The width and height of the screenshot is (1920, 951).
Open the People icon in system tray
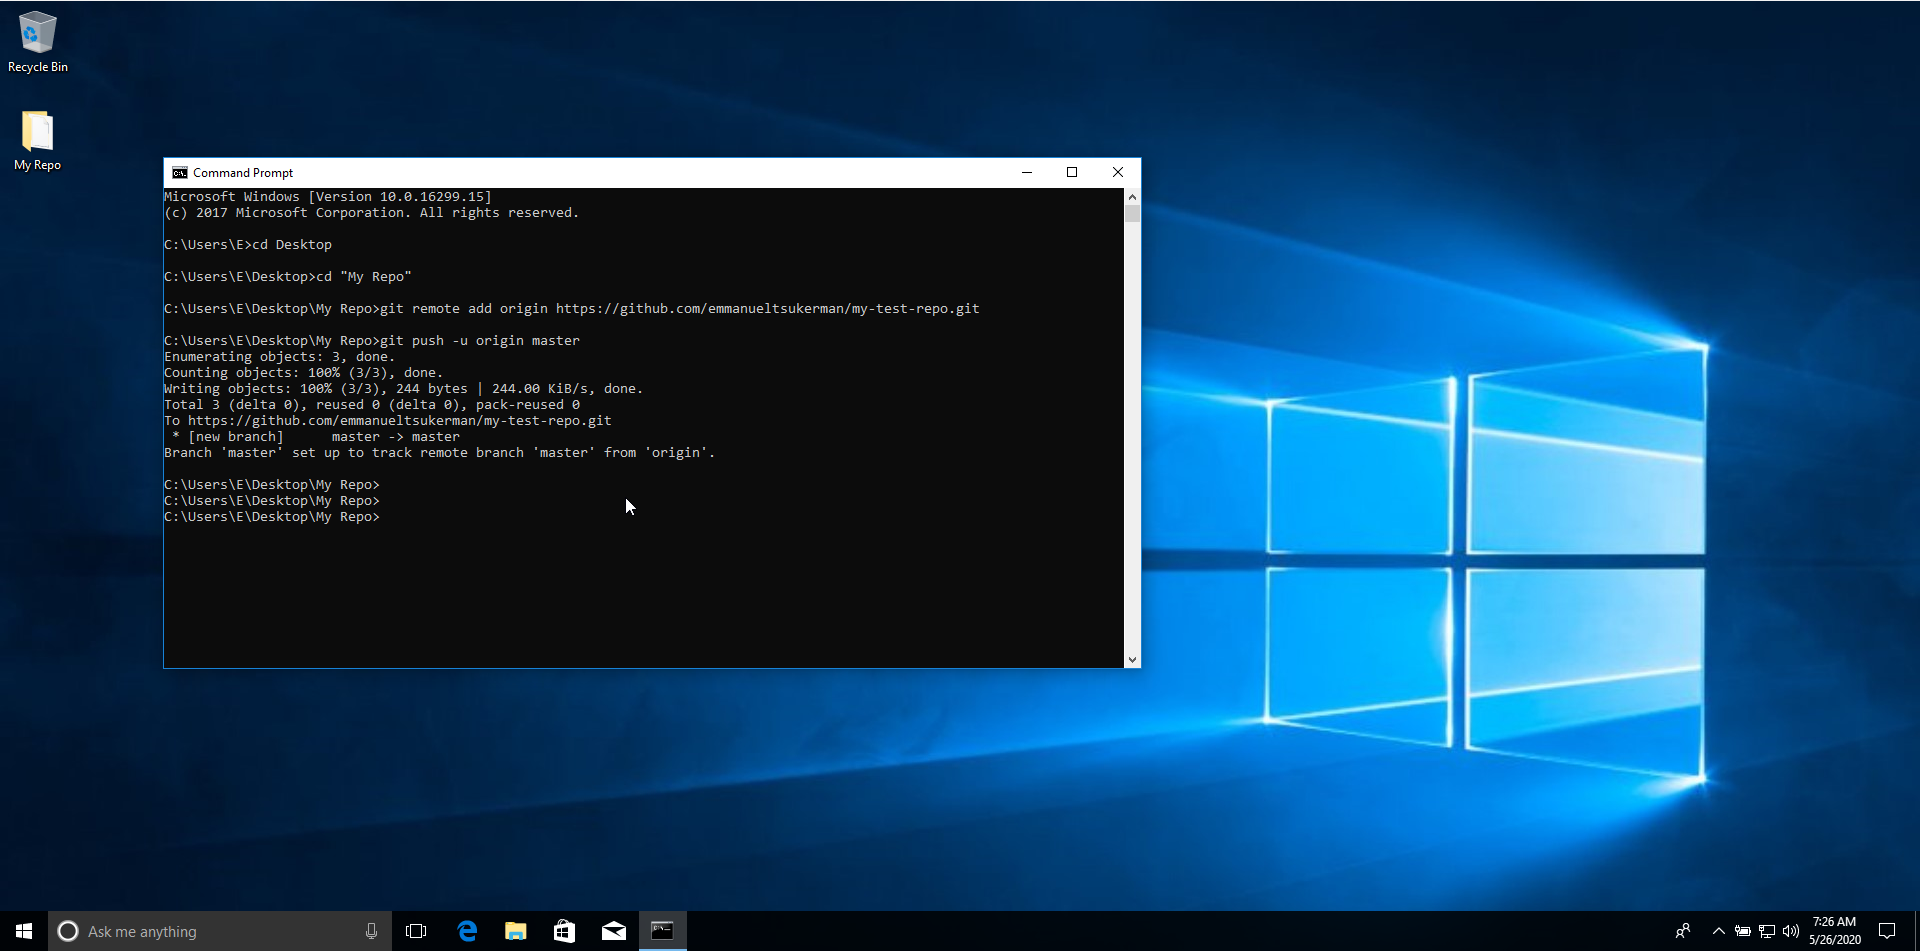[x=1683, y=931]
